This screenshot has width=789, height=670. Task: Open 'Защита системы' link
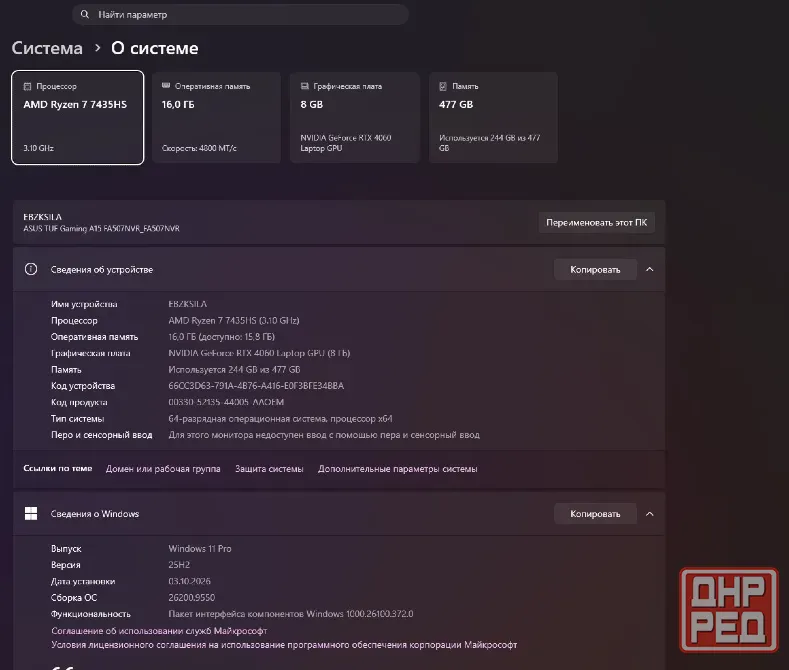pyautogui.click(x=269, y=469)
